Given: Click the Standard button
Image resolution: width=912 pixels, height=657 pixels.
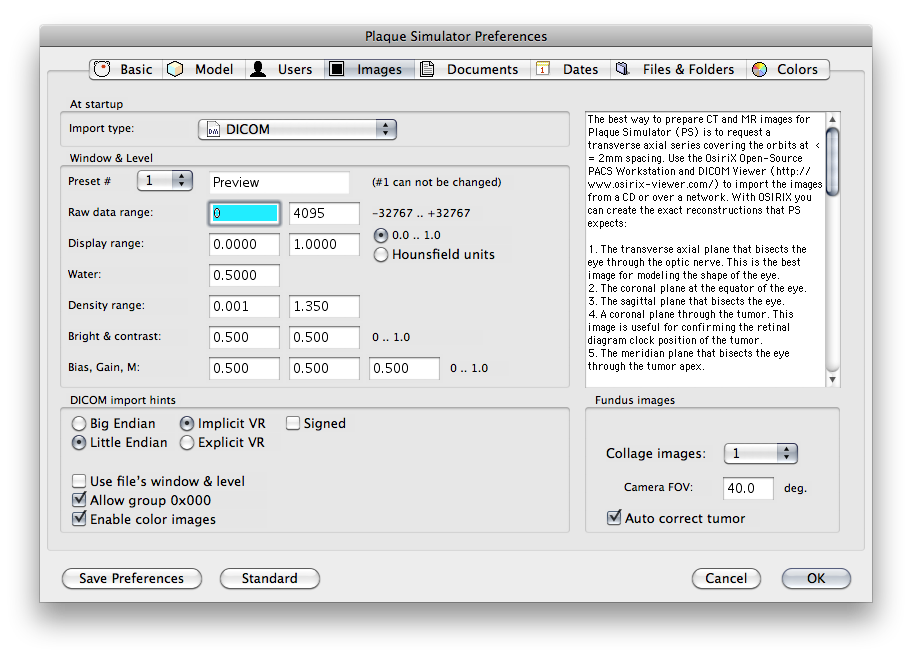Looking at the screenshot, I should pos(270,579).
